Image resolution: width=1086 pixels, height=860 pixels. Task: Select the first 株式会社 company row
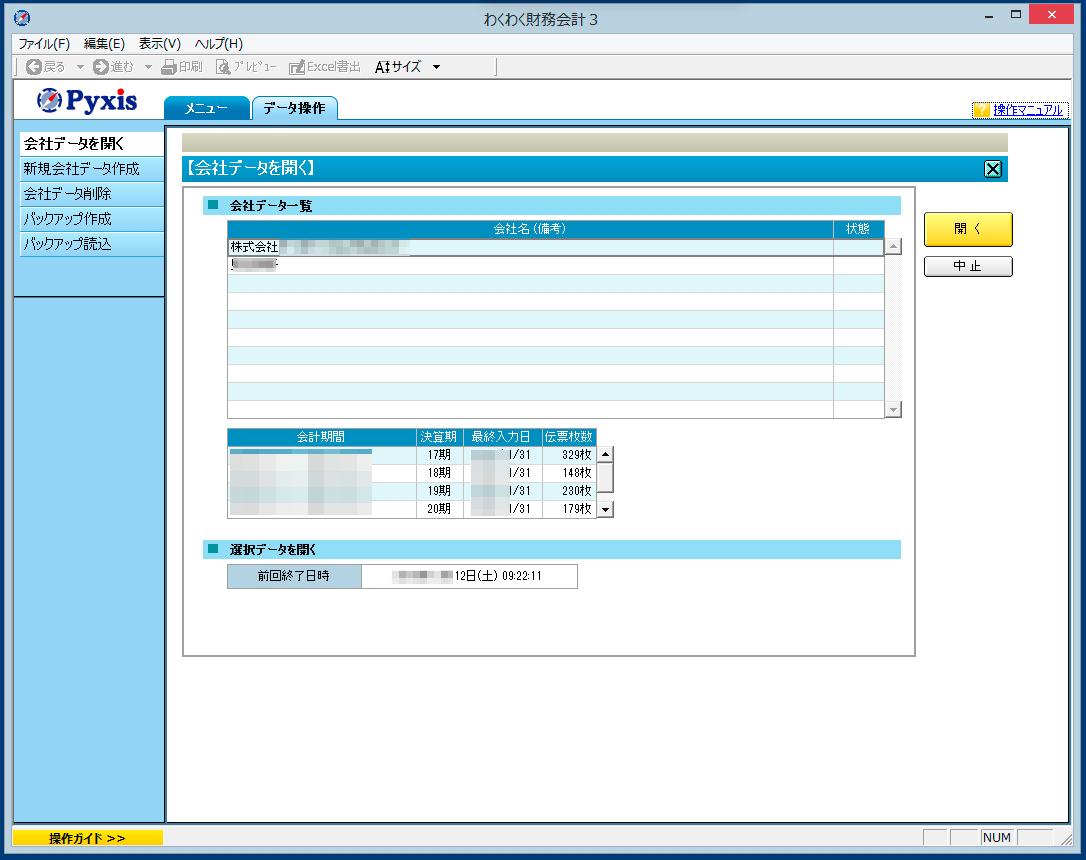point(555,247)
